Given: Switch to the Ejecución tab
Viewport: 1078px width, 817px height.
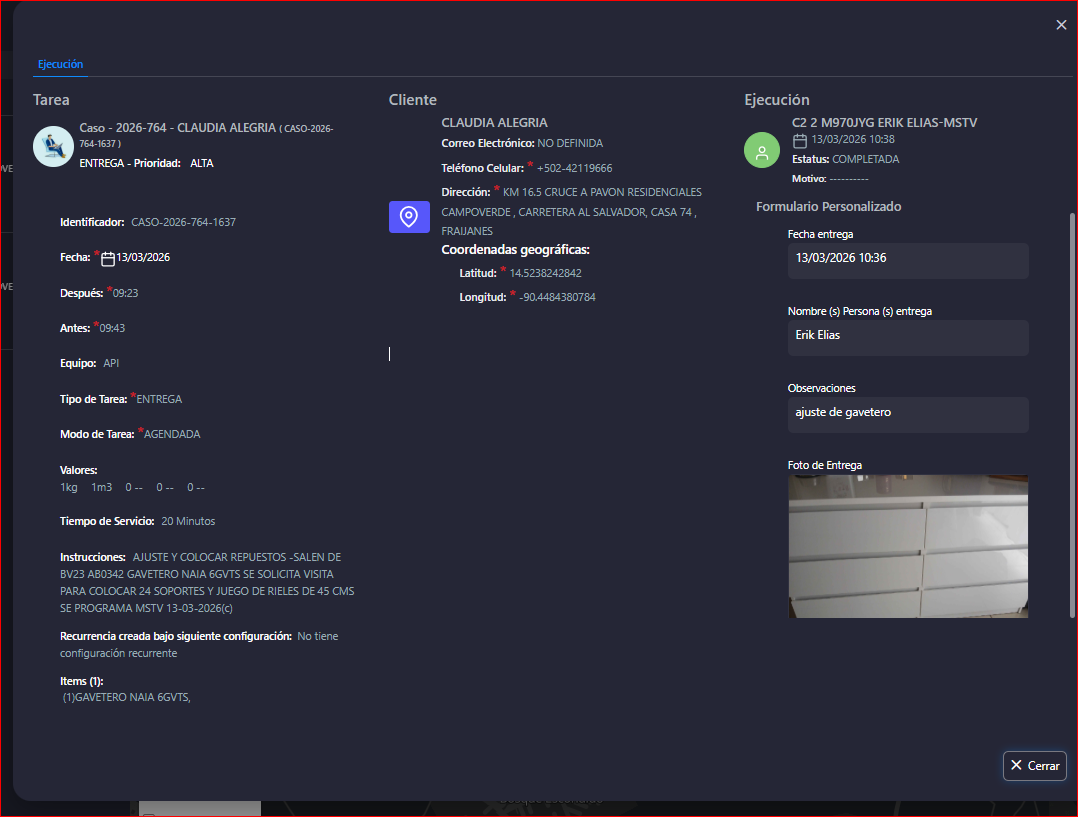Looking at the screenshot, I should (60, 64).
